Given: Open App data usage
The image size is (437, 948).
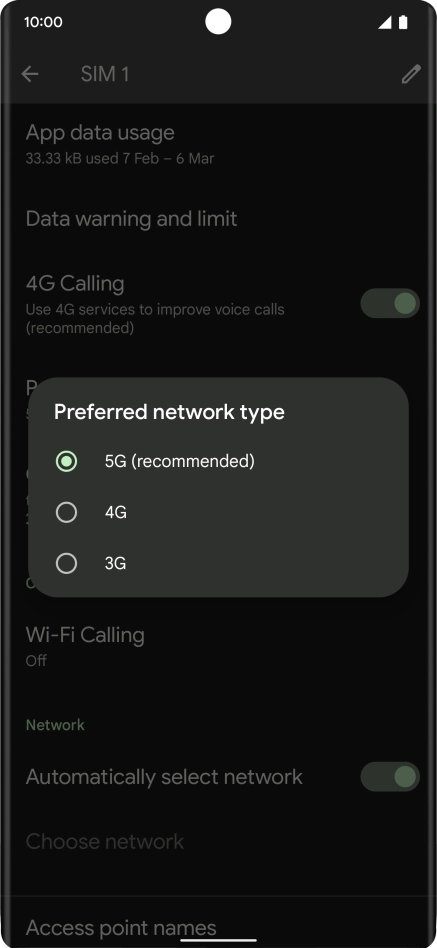Looking at the screenshot, I should click(x=218, y=144).
